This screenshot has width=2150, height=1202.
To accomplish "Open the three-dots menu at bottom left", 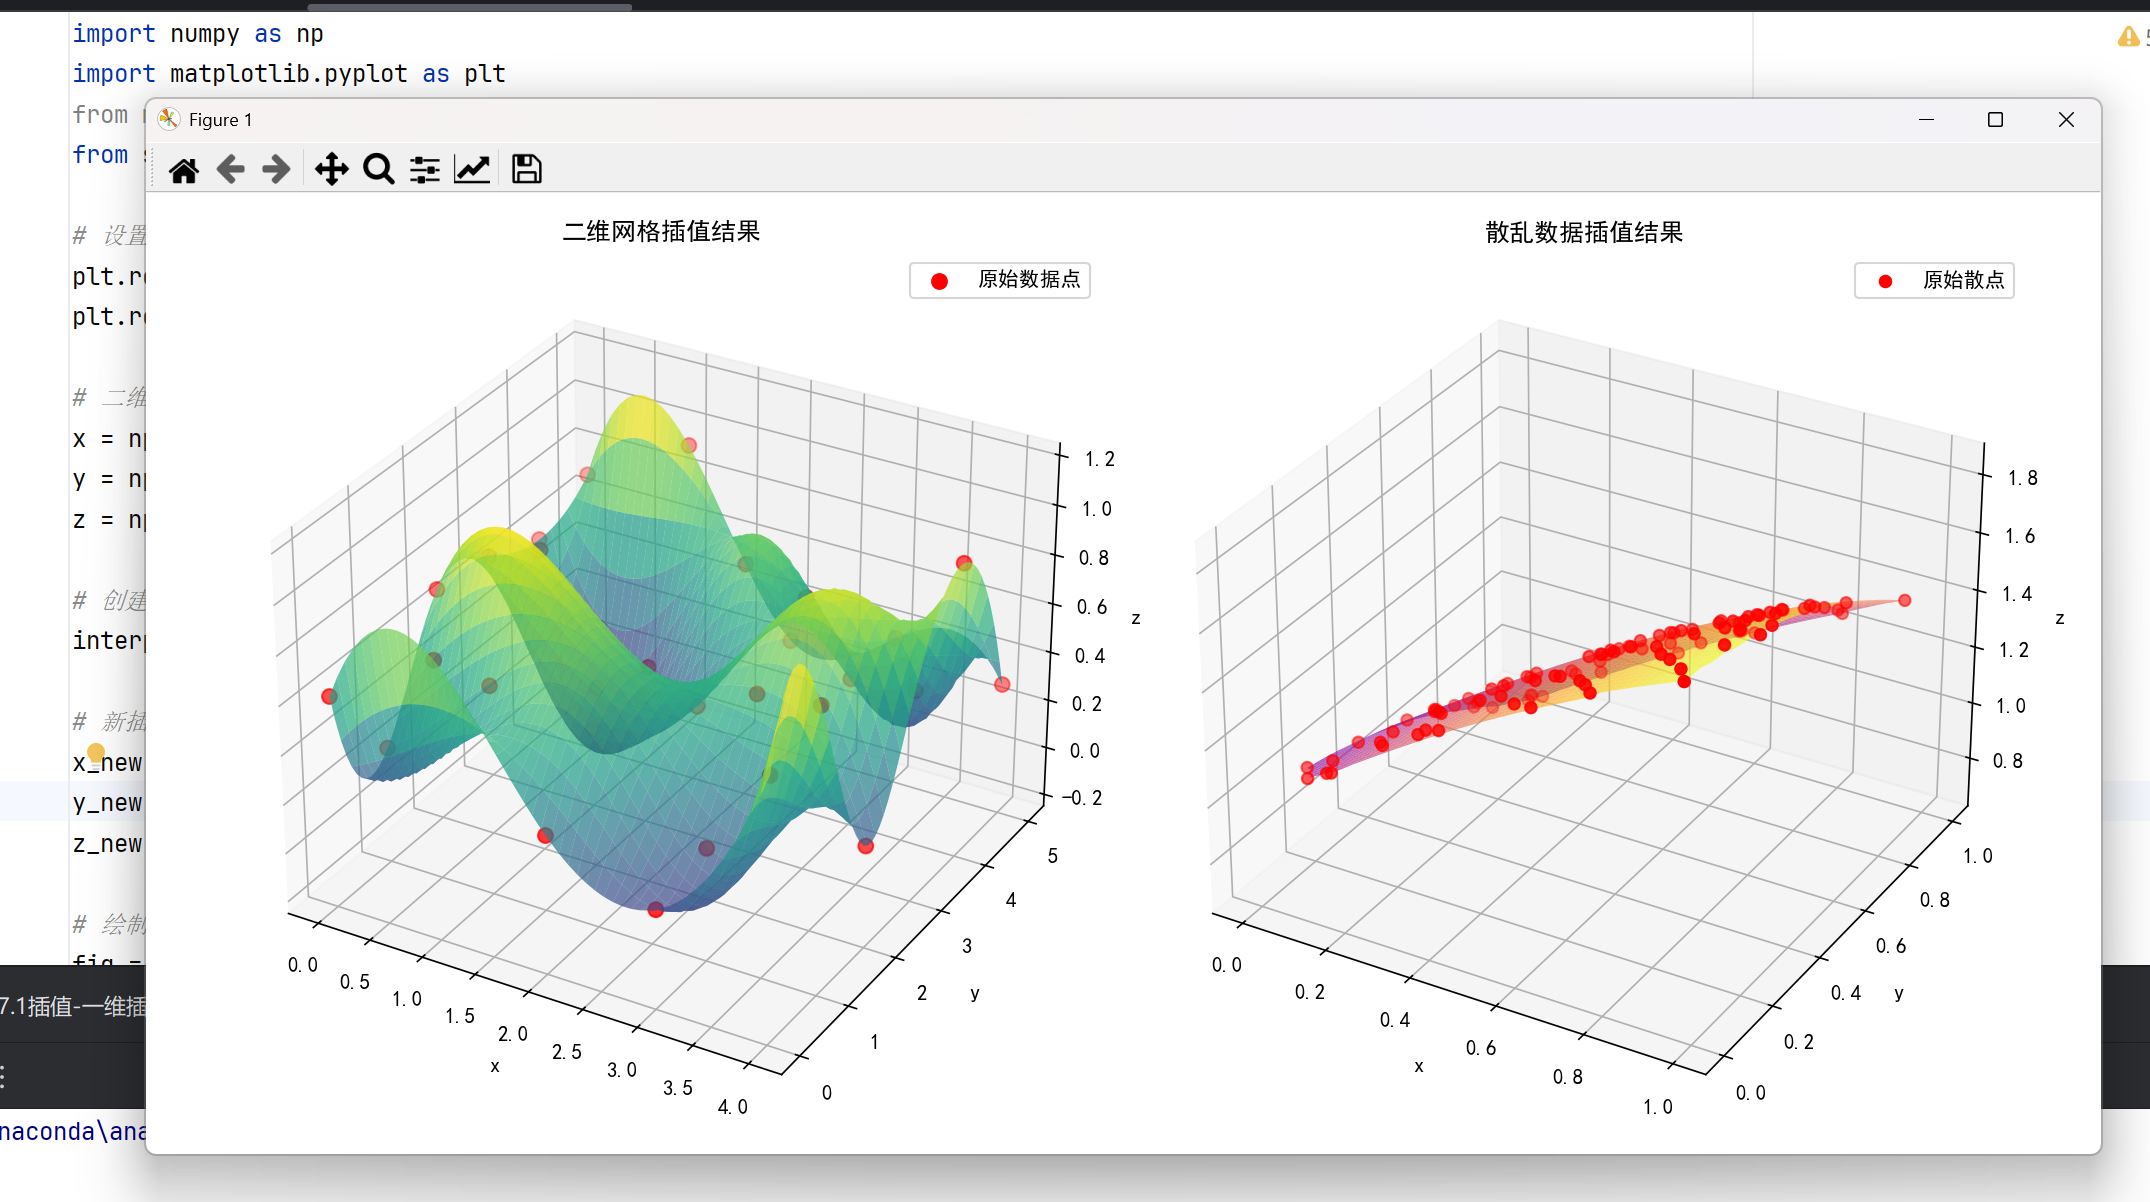I will pyautogui.click(x=4, y=1077).
